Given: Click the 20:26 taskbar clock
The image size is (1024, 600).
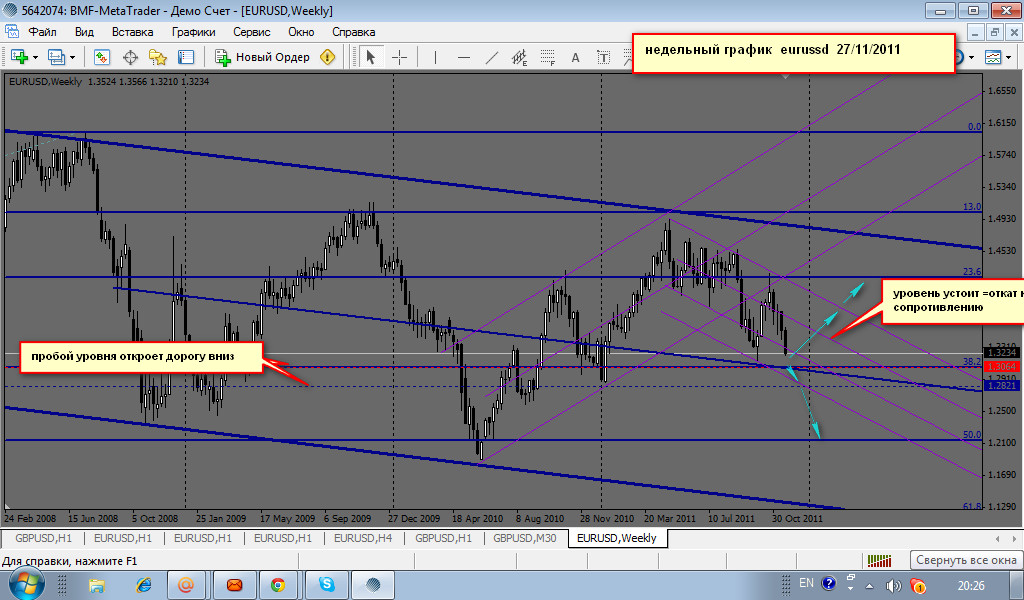Looking at the screenshot, I should coord(971,586).
